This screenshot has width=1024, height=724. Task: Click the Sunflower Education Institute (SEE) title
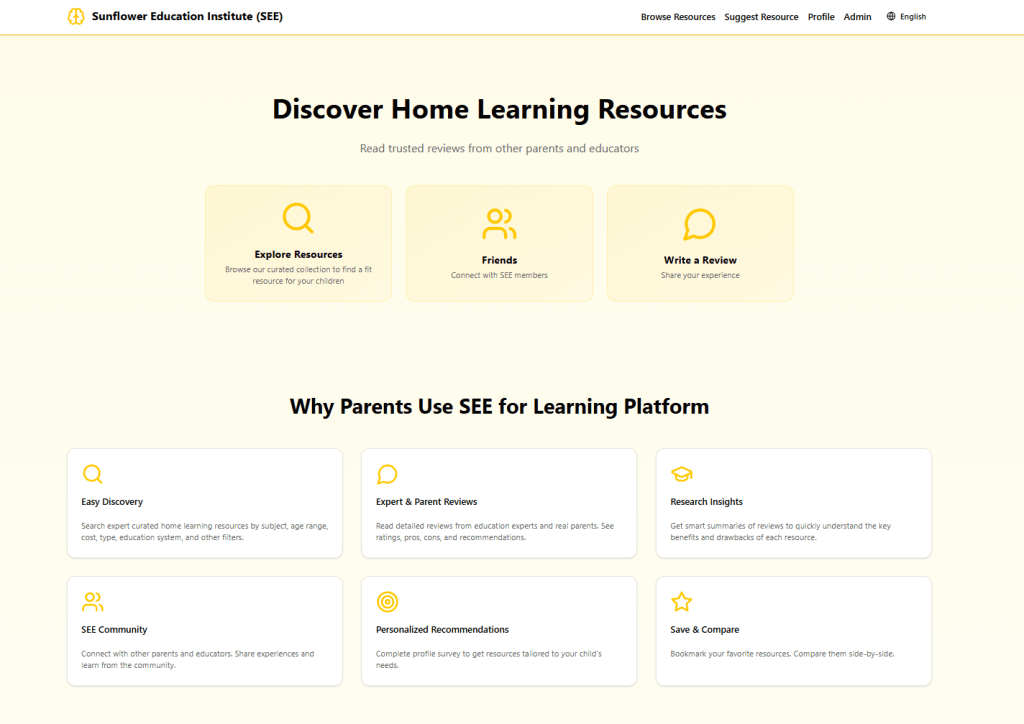point(187,17)
